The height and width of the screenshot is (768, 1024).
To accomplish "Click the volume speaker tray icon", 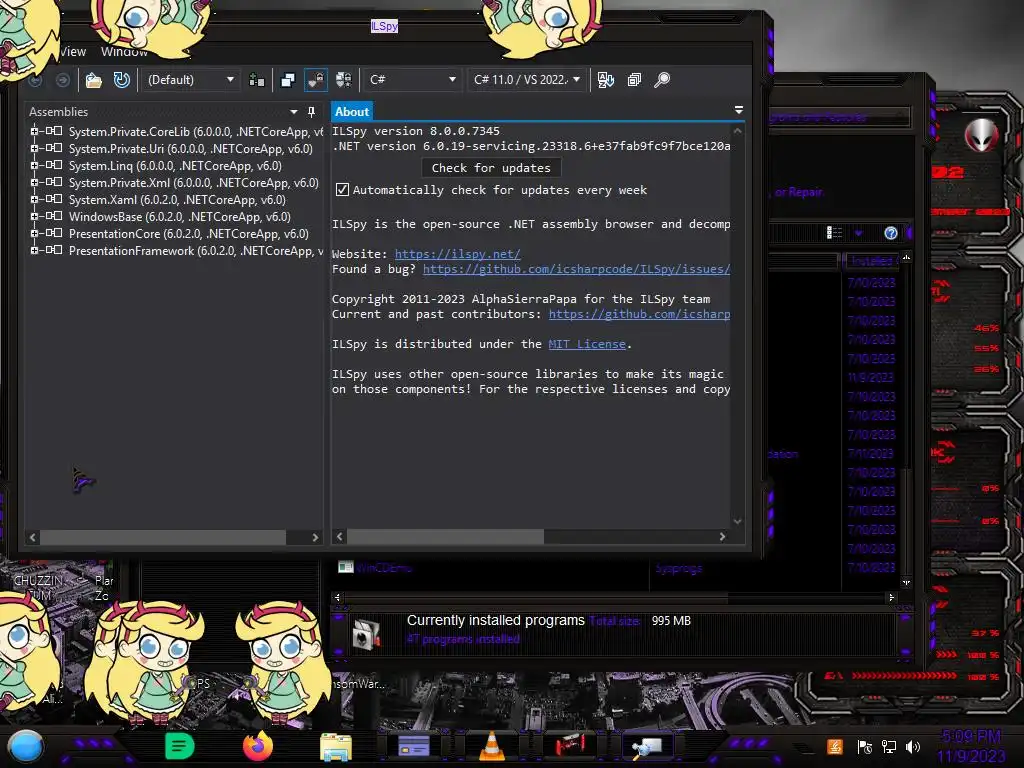I will (x=913, y=746).
